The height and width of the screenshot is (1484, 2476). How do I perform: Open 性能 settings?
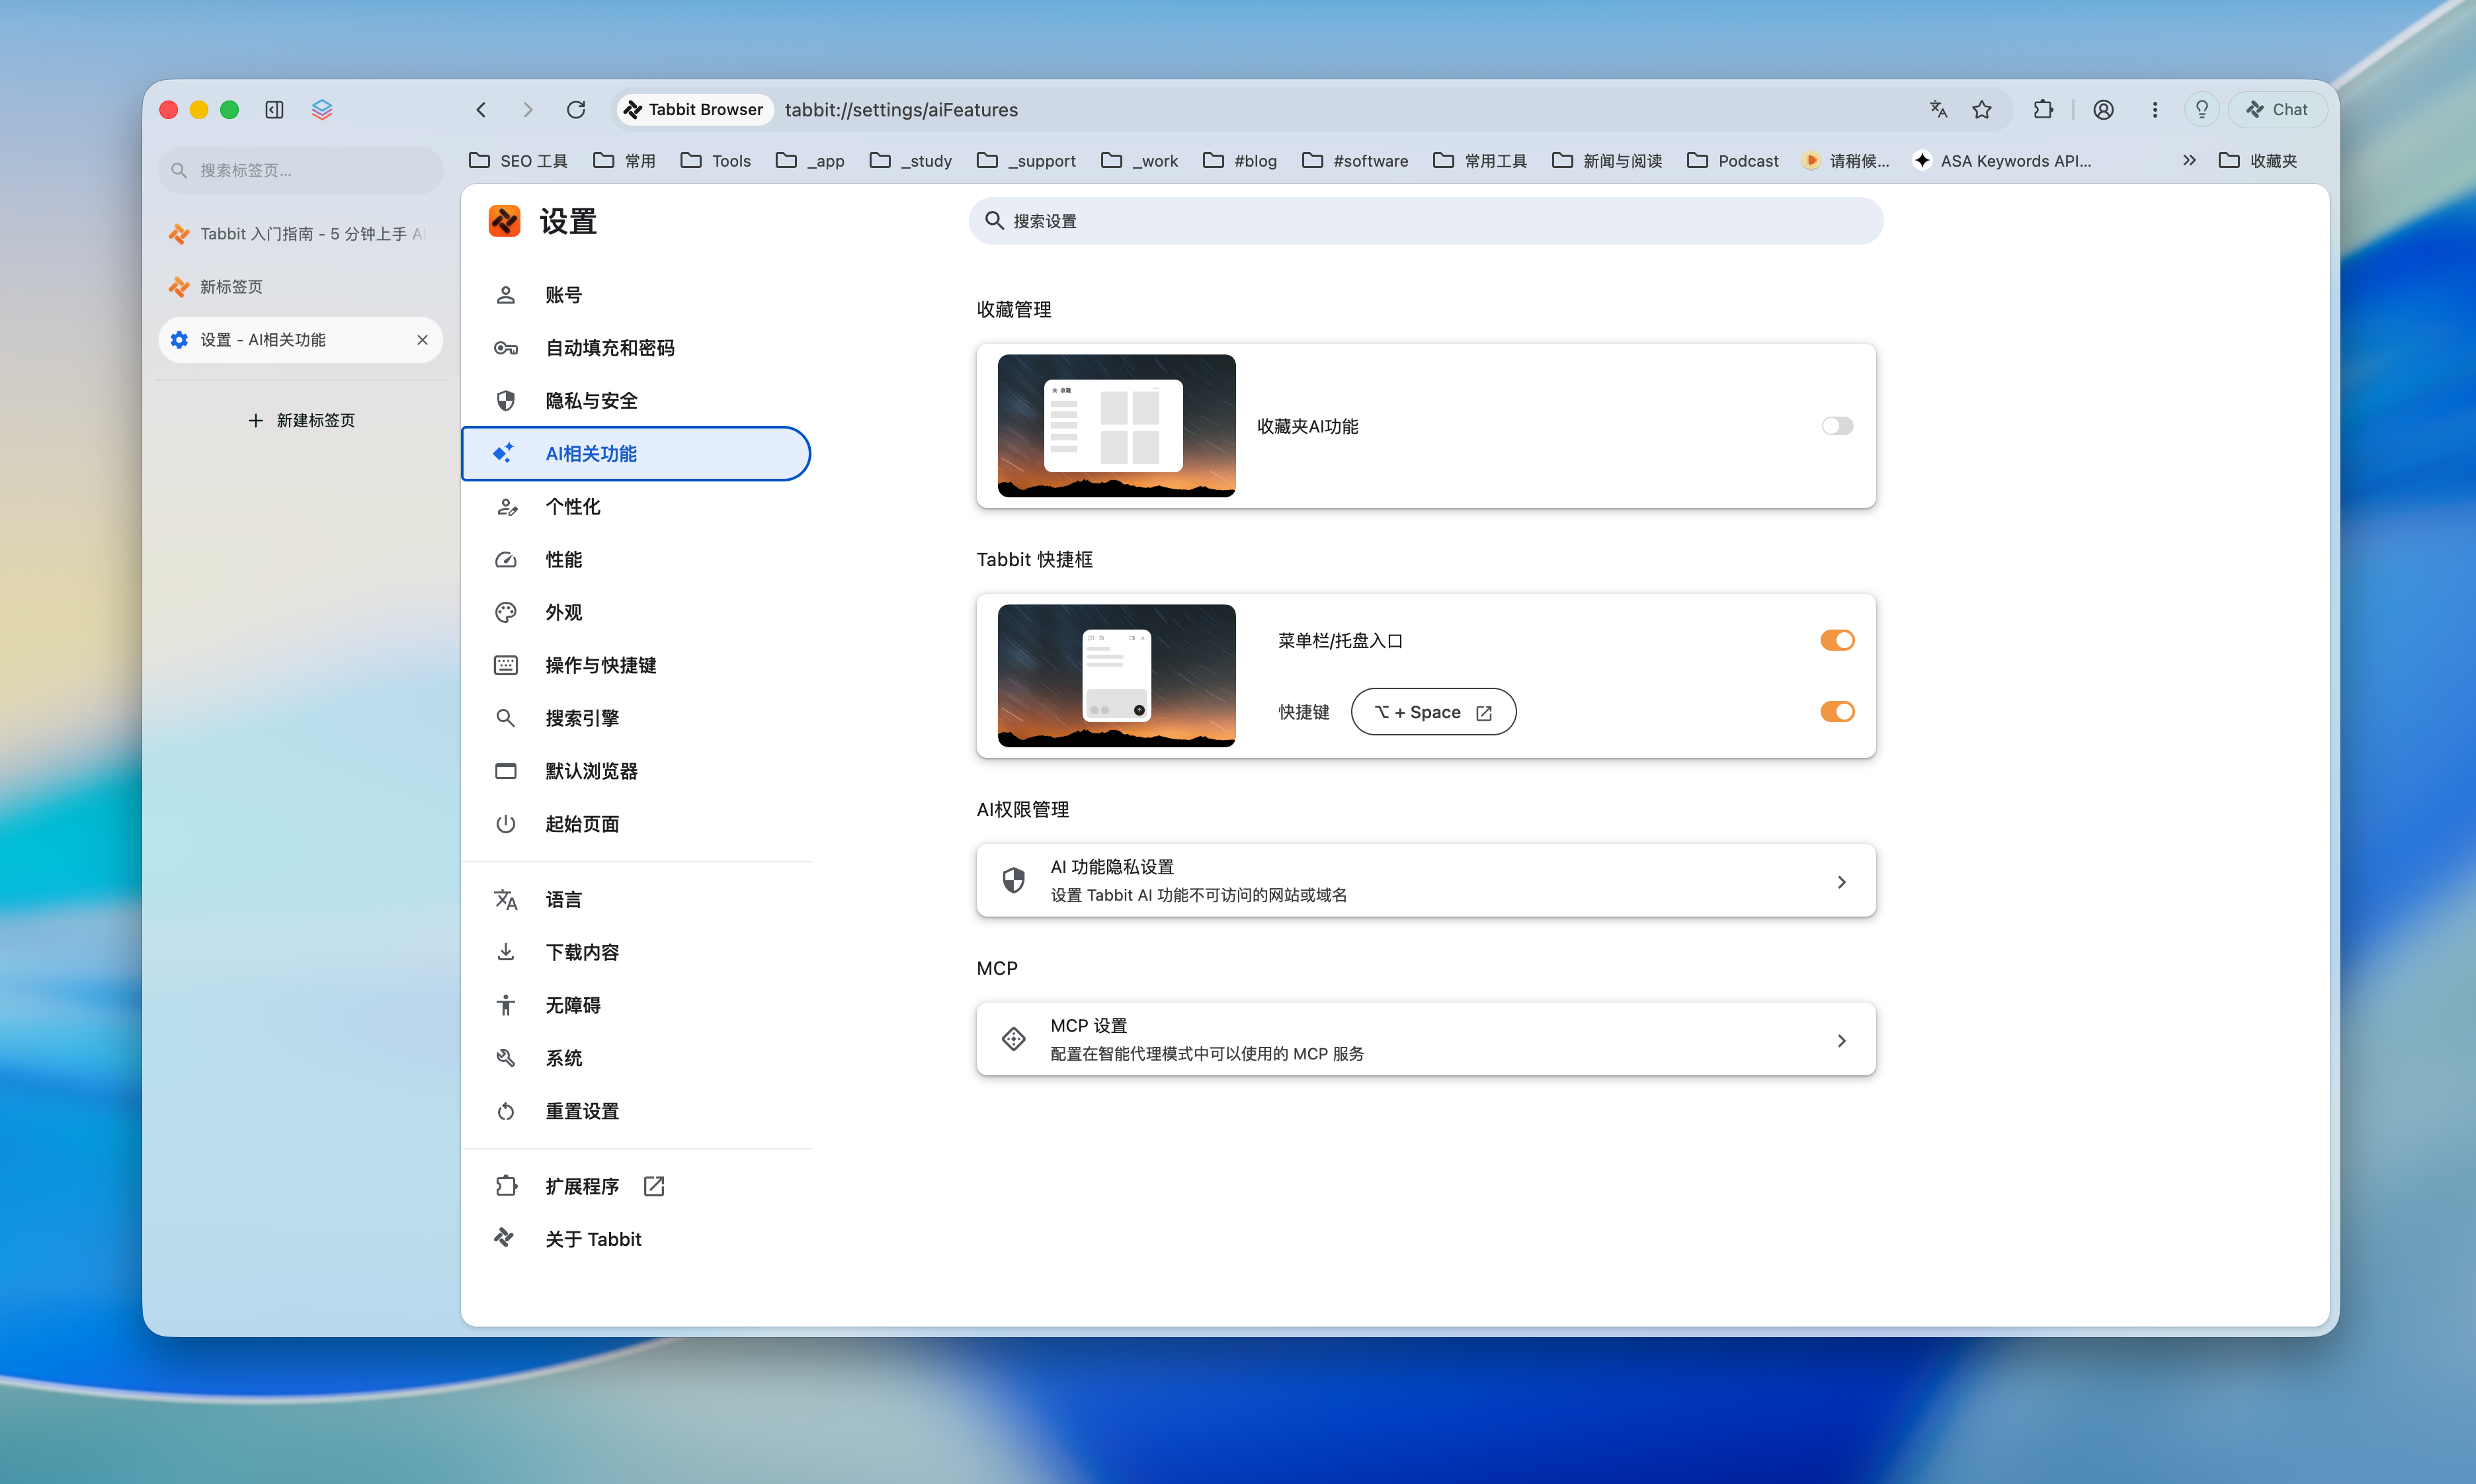pyautogui.click(x=636, y=560)
